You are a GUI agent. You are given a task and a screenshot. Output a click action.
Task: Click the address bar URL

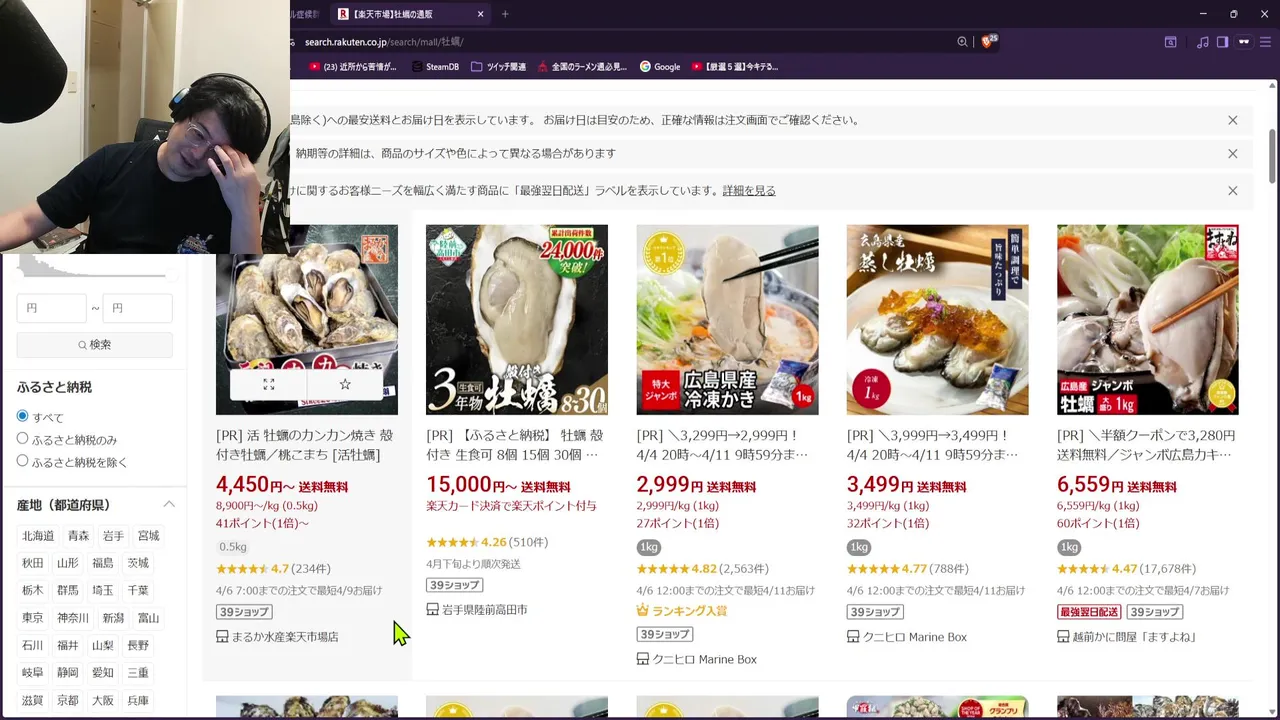(x=384, y=42)
